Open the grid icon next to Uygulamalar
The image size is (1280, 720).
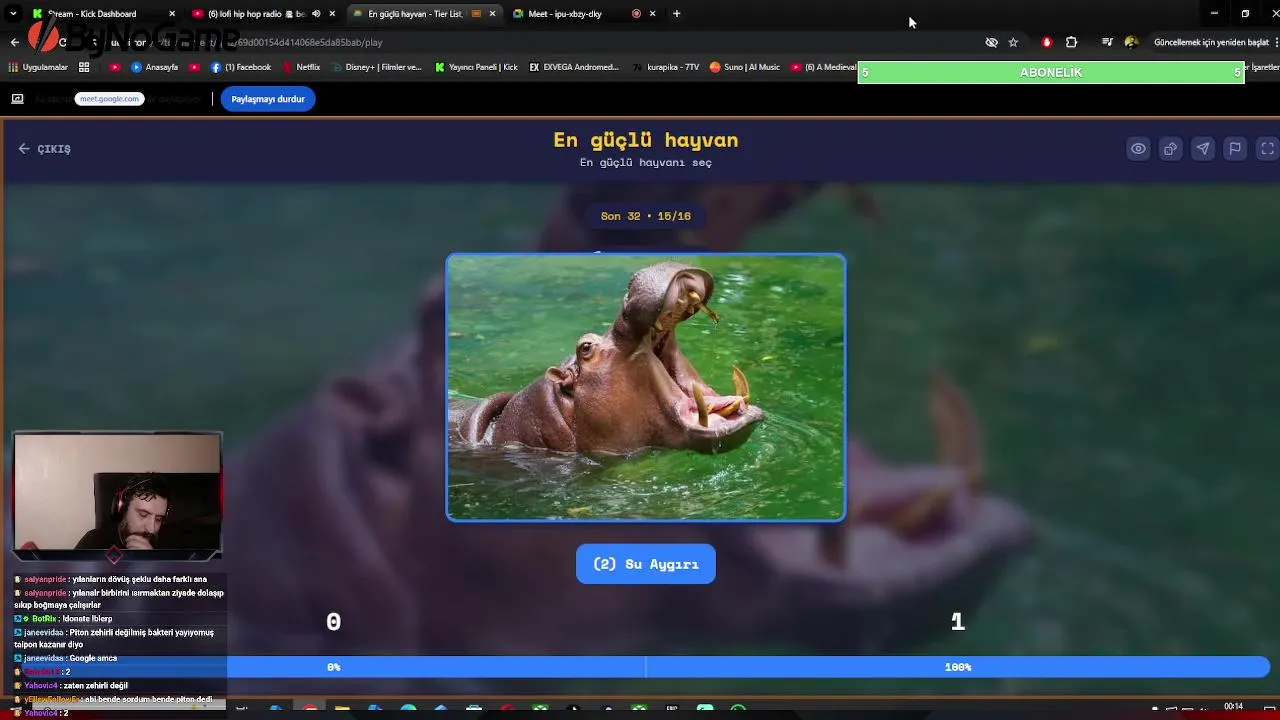pyautogui.click(x=84, y=67)
